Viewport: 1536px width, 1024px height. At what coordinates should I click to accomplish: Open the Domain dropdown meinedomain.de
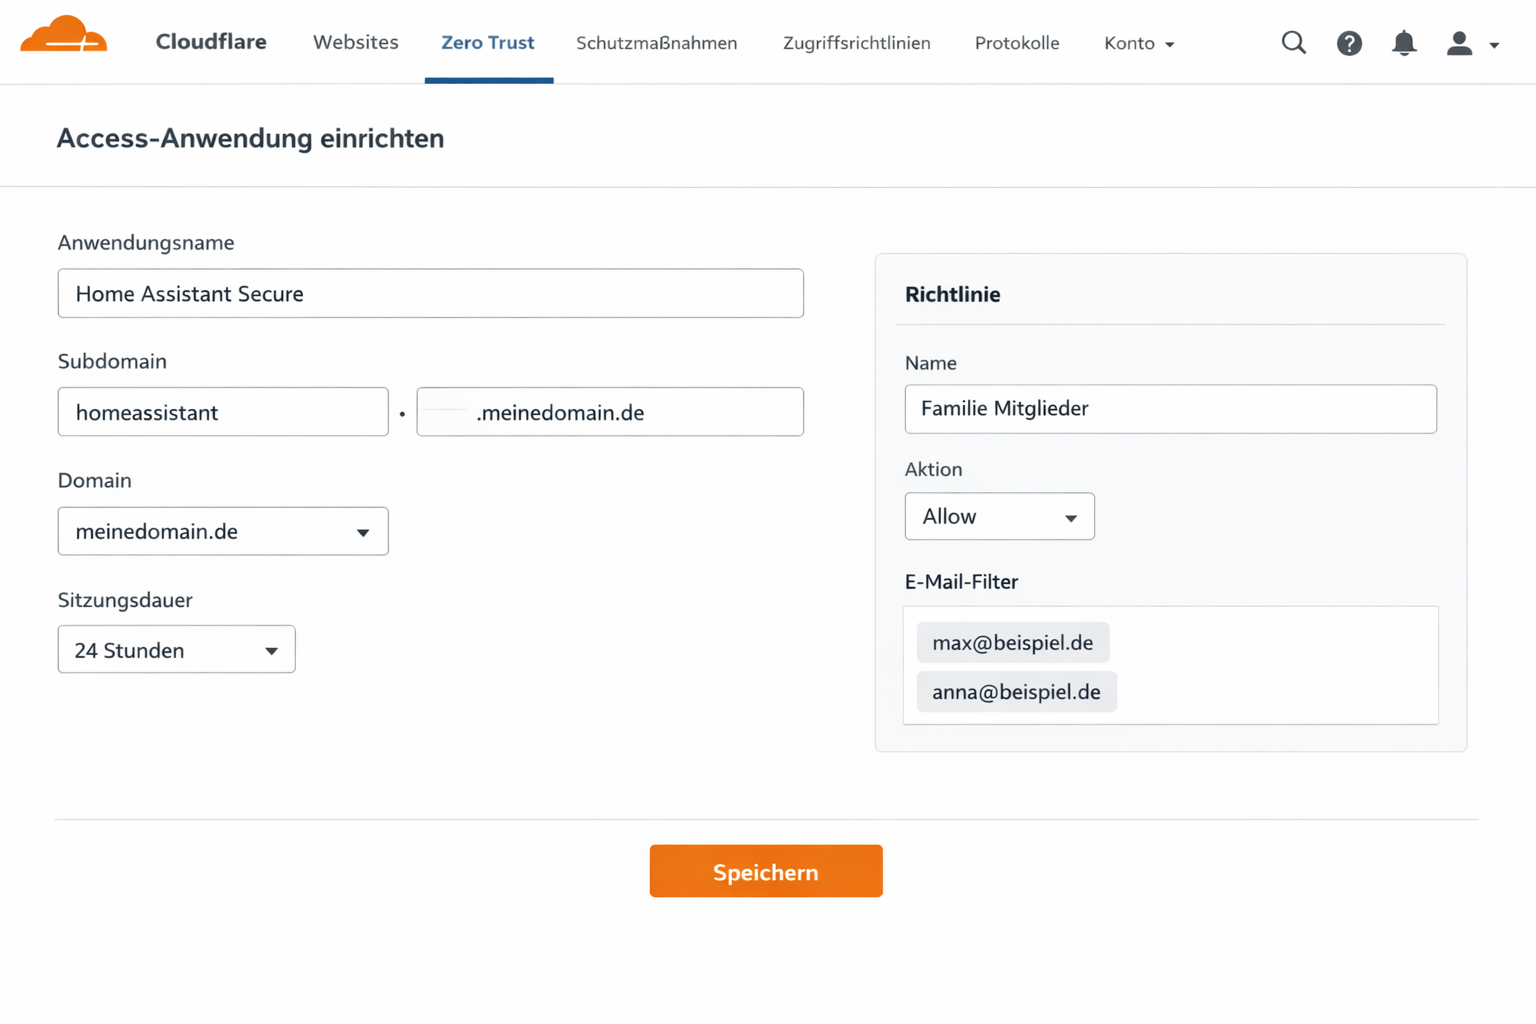point(223,531)
